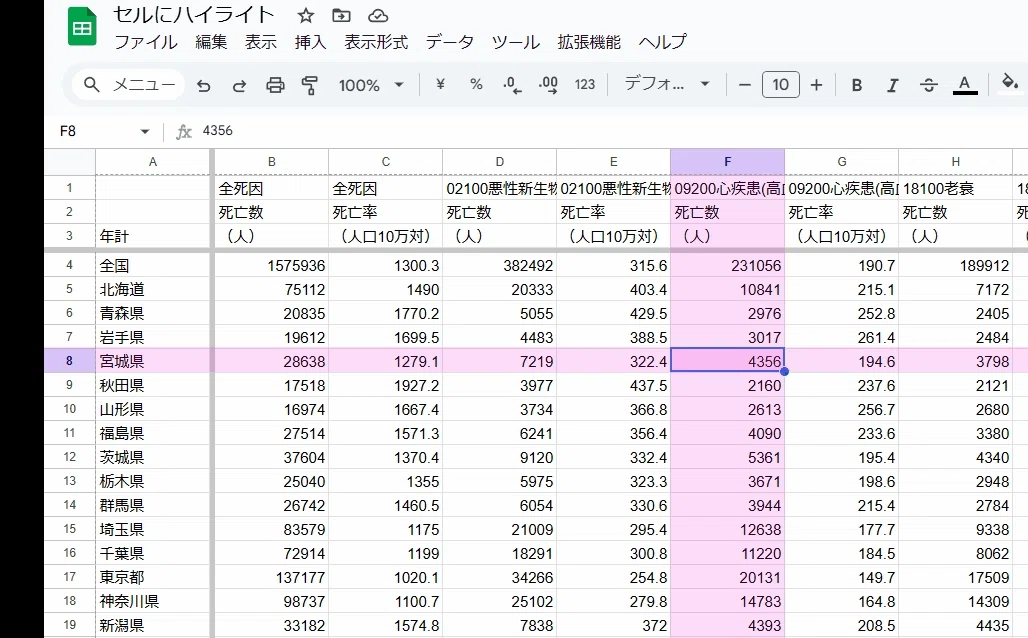Select row 19 header
Image resolution: width=1028 pixels, height=638 pixels.
(x=69, y=625)
